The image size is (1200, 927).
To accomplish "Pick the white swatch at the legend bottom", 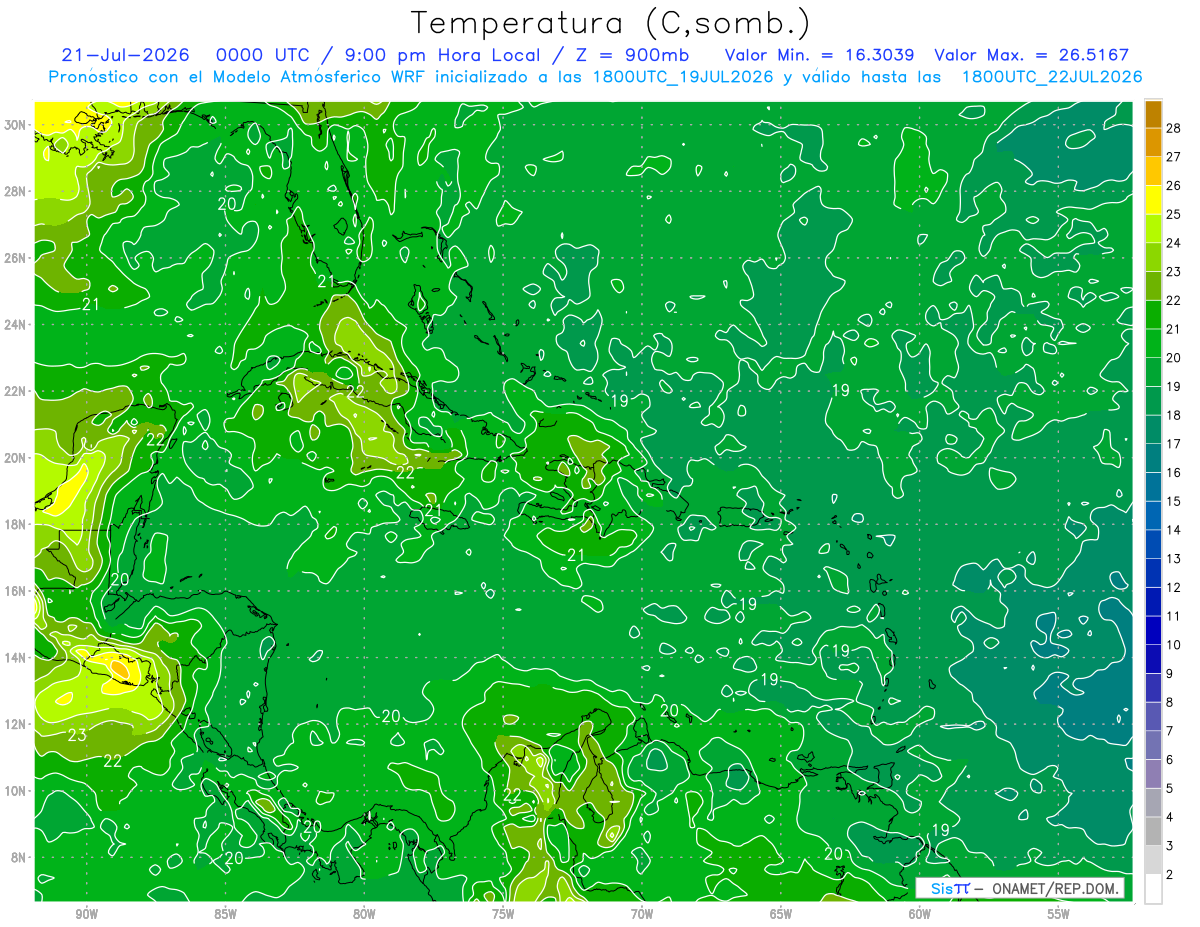I will pos(1153,888).
